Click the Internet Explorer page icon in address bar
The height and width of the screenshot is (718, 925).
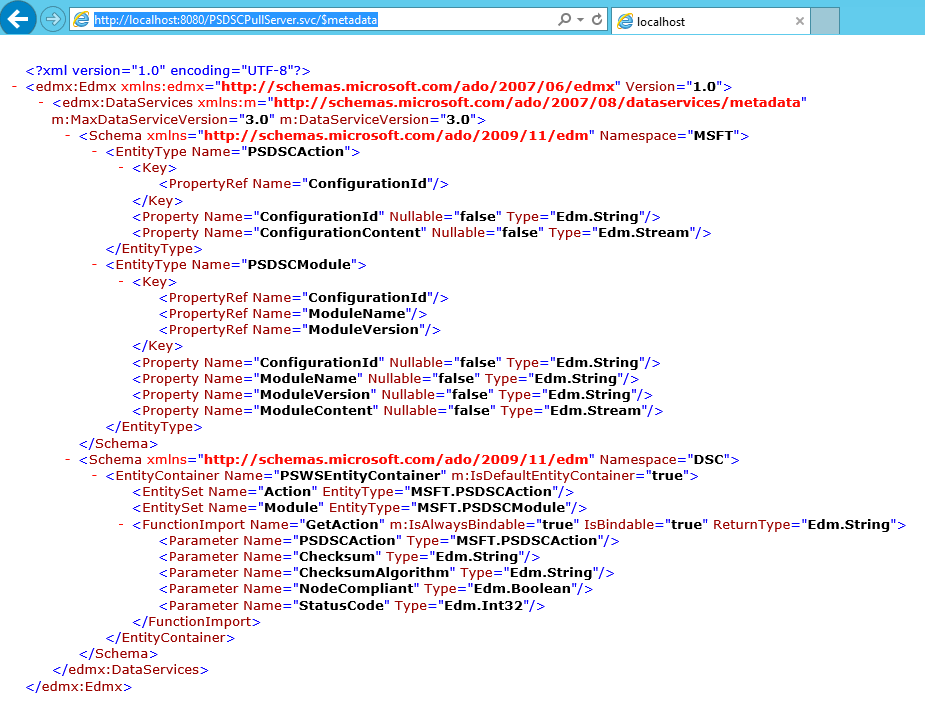(x=81, y=19)
